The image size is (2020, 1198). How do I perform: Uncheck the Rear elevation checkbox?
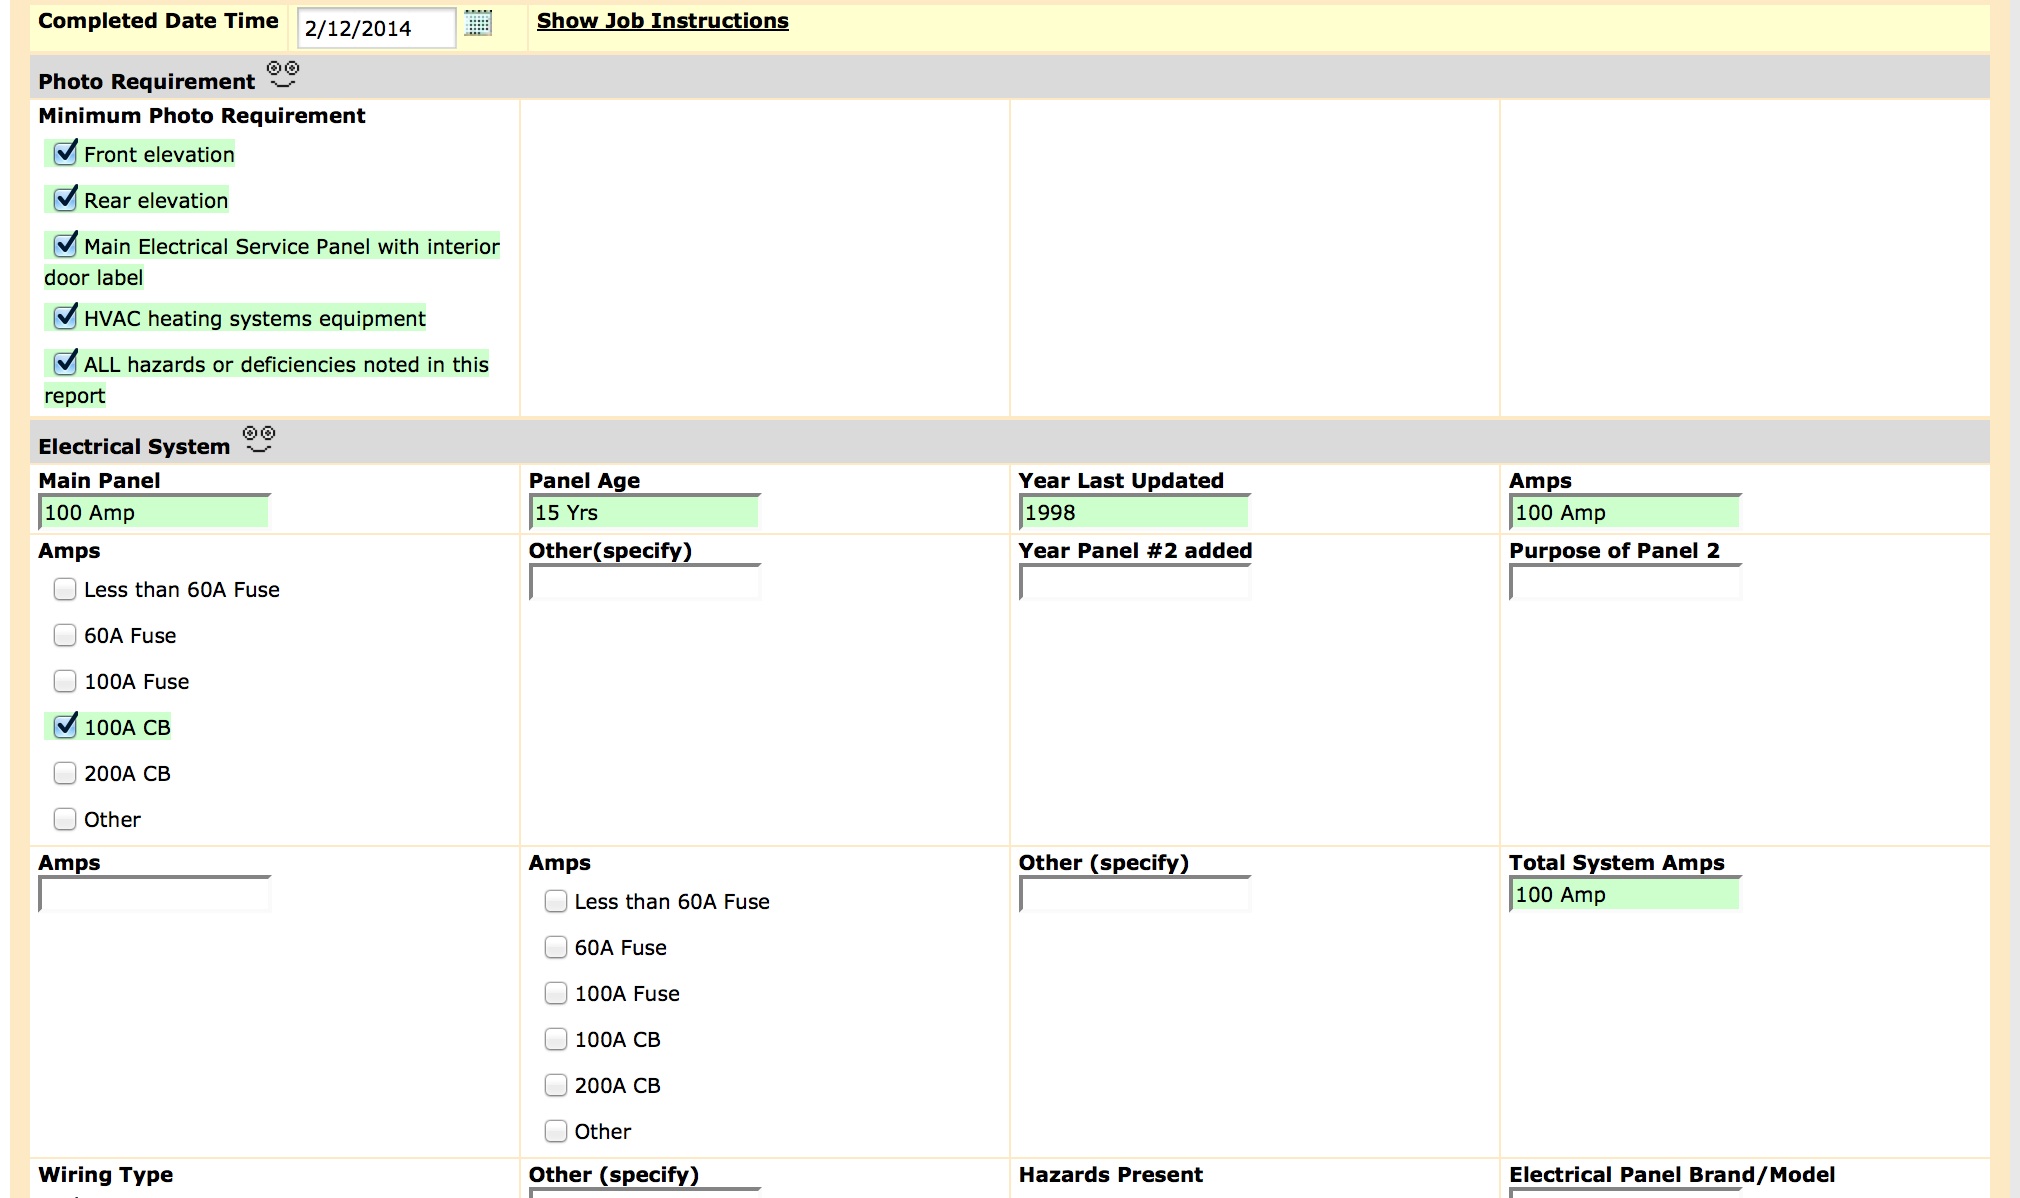pyautogui.click(x=65, y=199)
